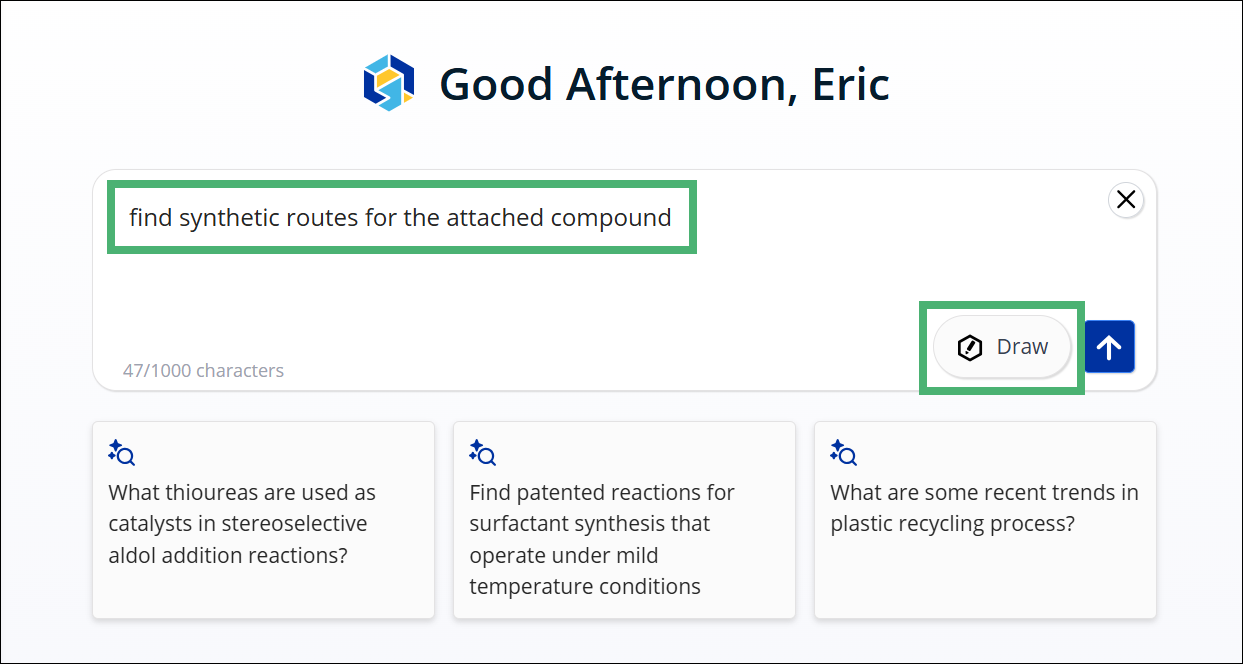
Task: Click the 'Good Afternoon, Eric' heading
Action: 664,84
